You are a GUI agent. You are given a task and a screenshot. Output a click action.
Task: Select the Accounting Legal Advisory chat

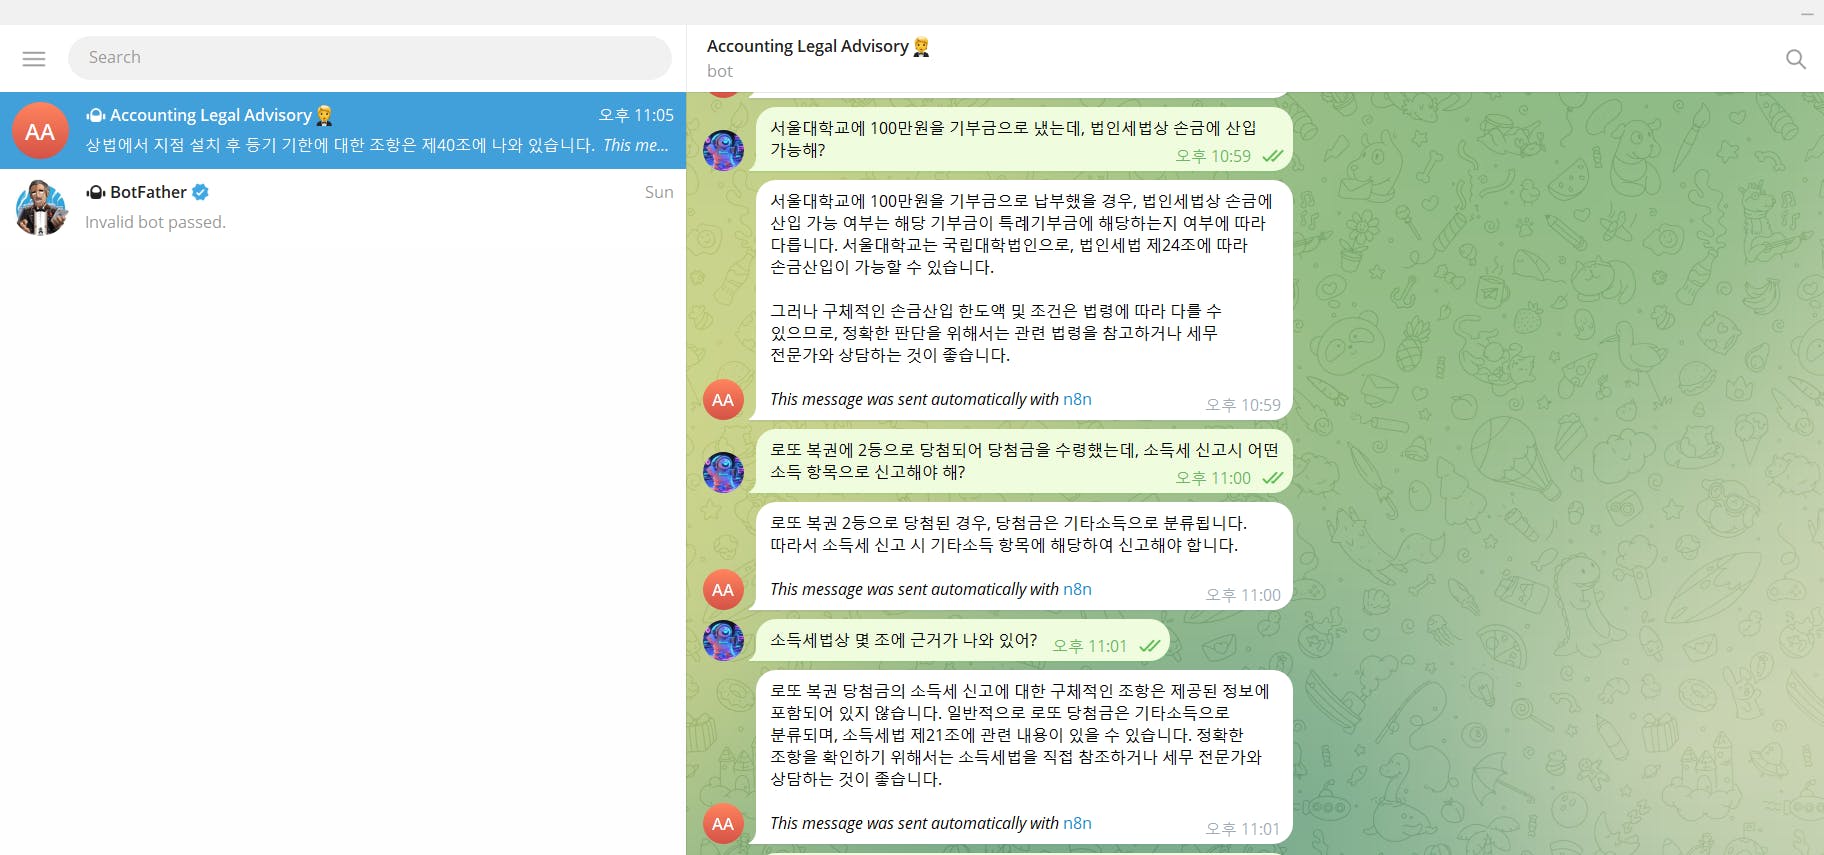click(343, 131)
